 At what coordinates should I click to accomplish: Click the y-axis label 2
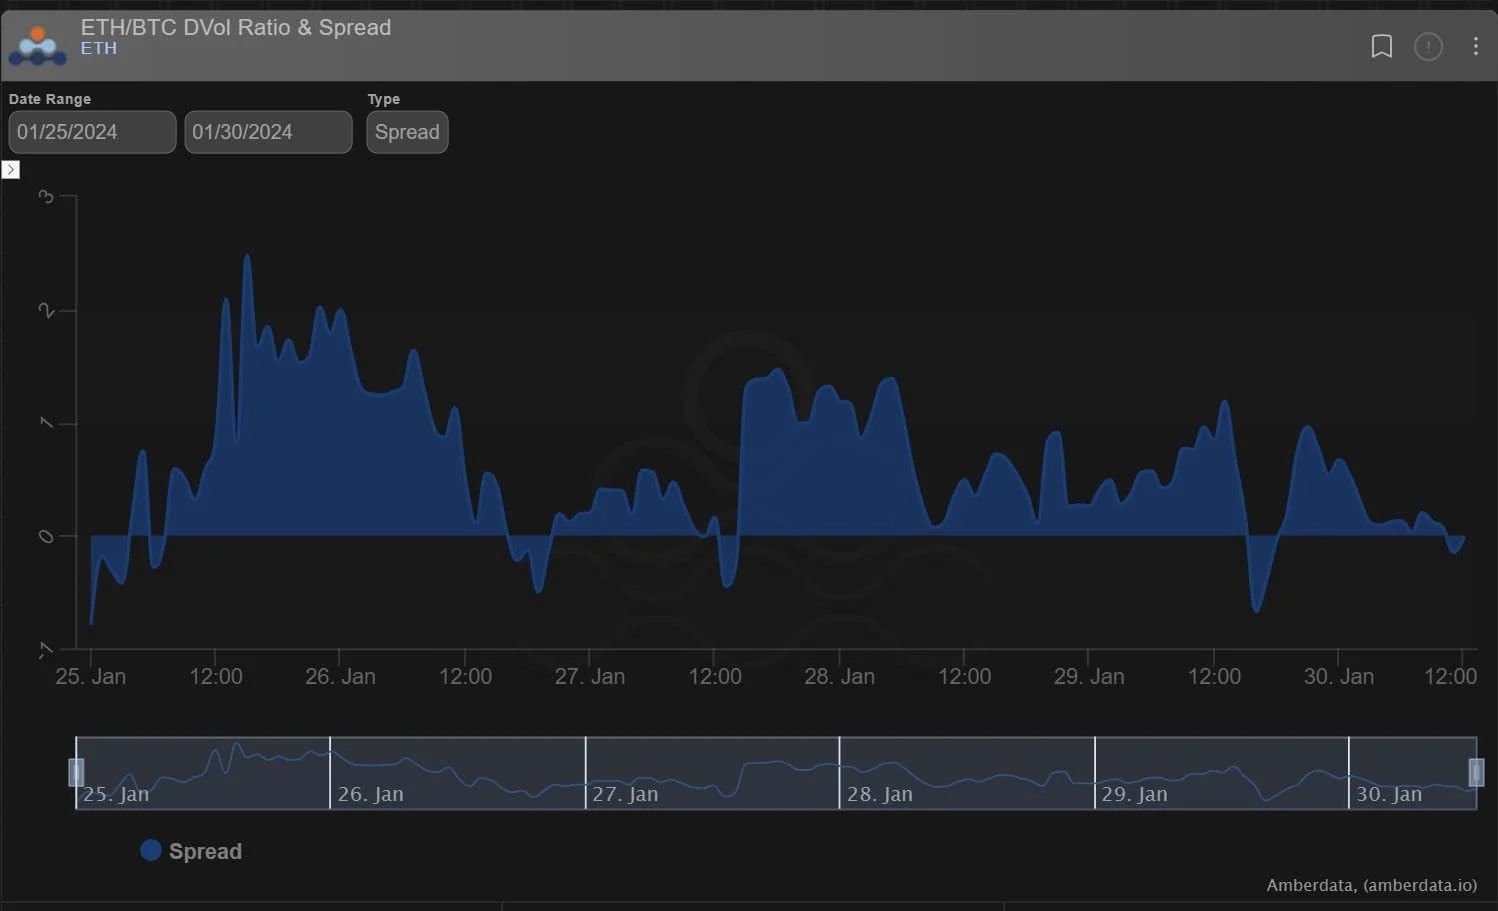coord(46,311)
